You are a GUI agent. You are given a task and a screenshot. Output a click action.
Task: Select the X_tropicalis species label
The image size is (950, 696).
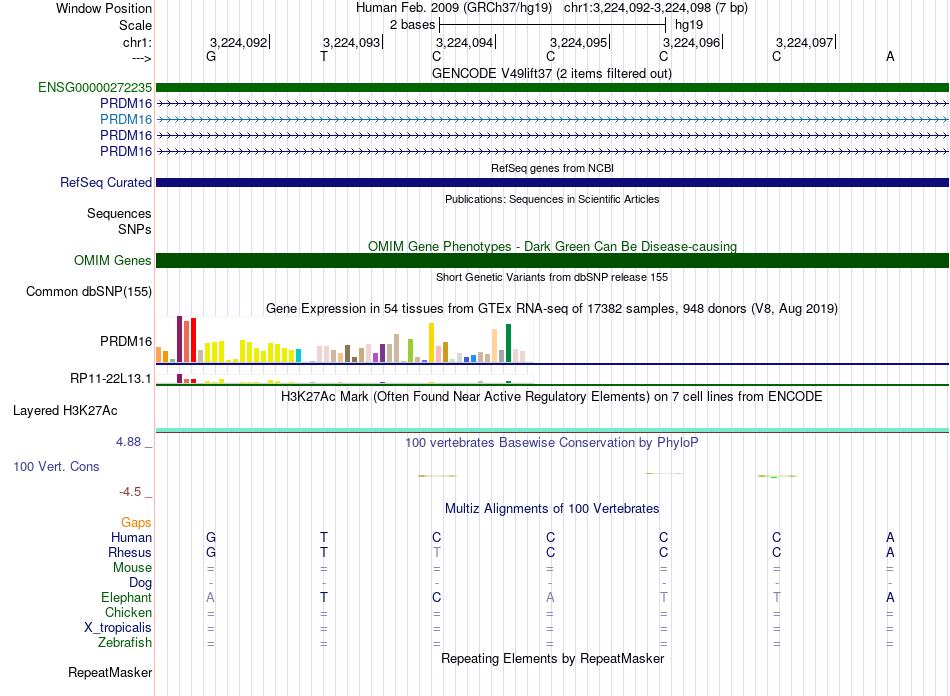118,628
